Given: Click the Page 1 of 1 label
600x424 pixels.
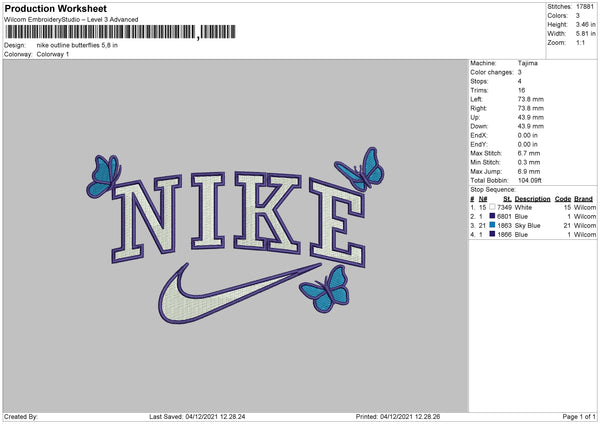Looking at the screenshot, I should click(x=579, y=416).
